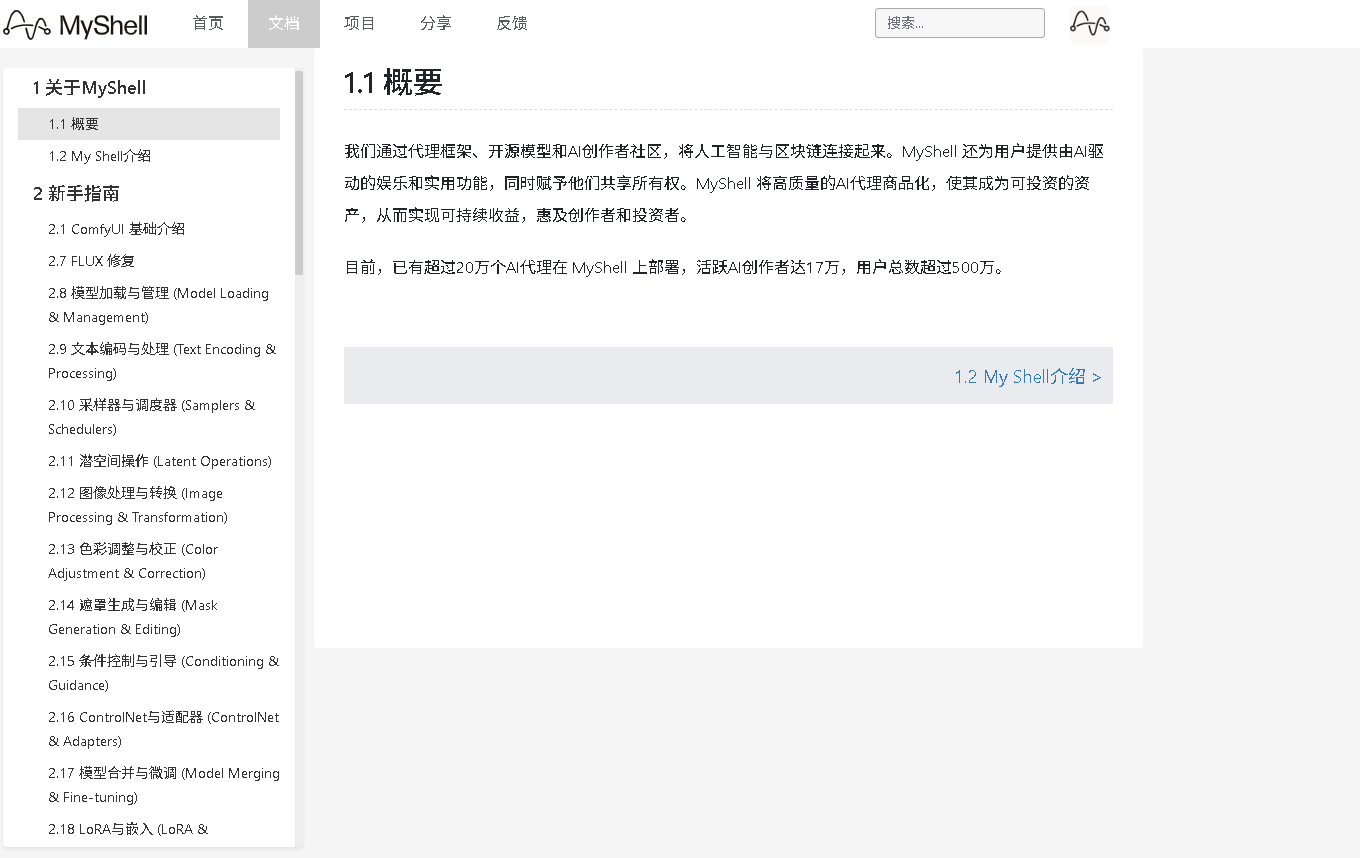Open the 项目 nav item
Viewport: 1360px width, 858px height.
coord(360,23)
